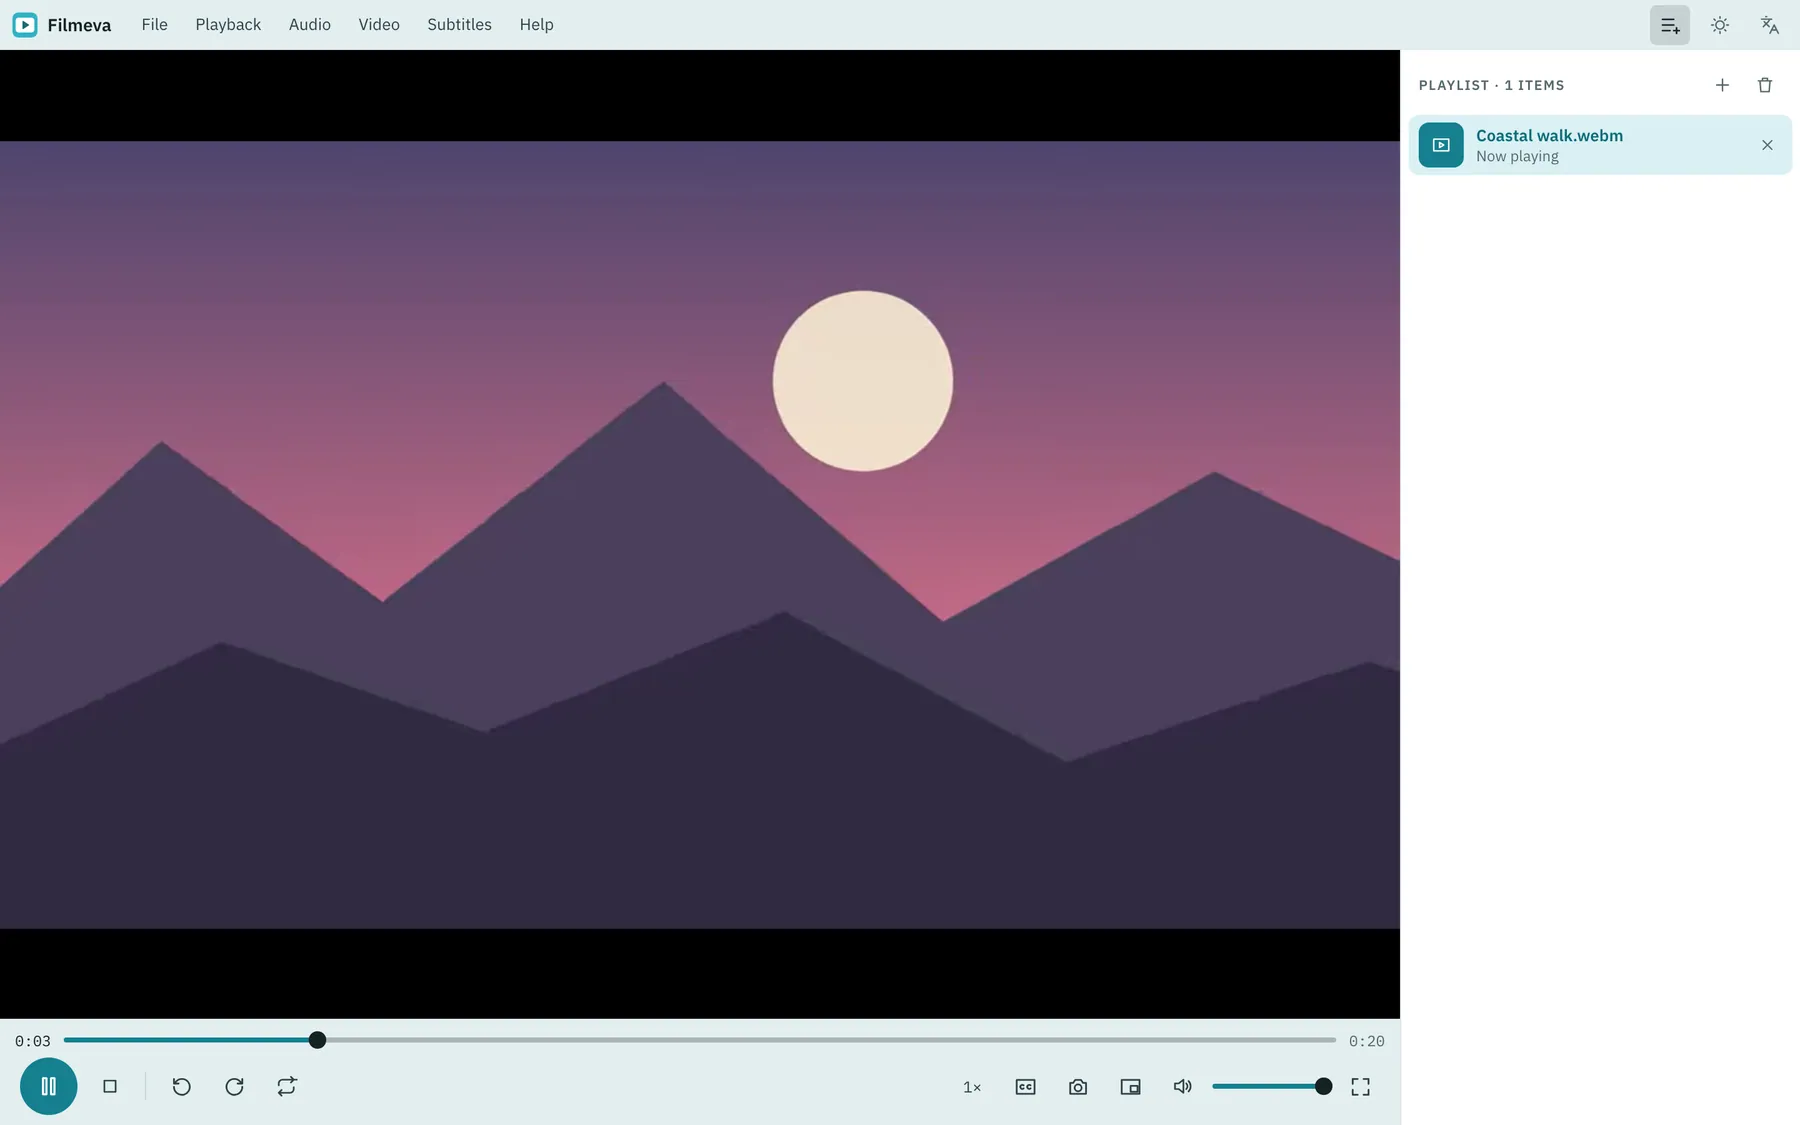Pause the video playback

(48, 1086)
